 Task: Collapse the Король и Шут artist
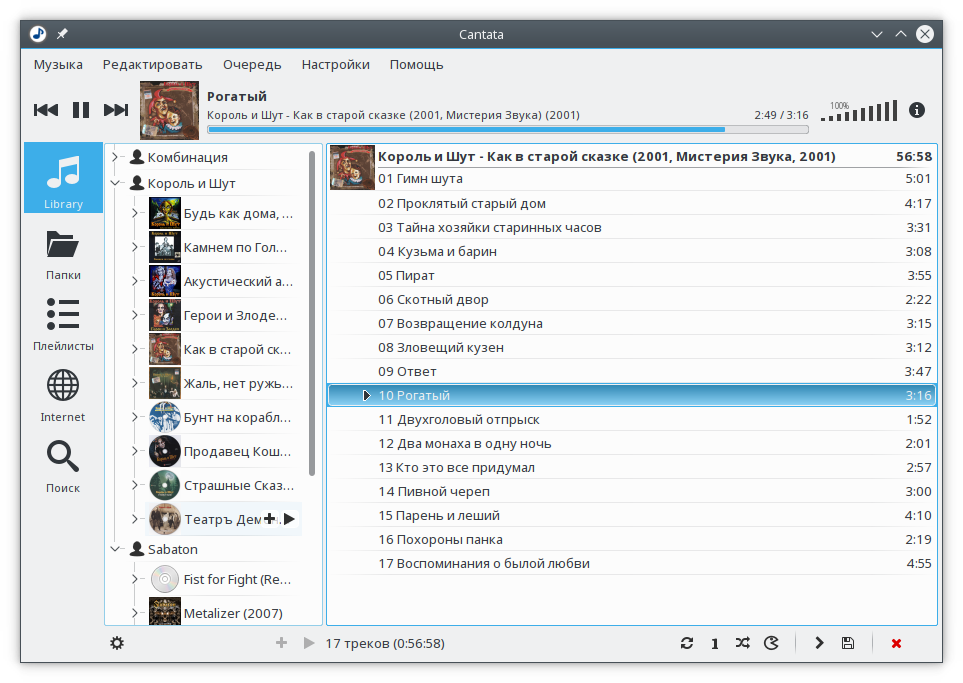point(115,183)
